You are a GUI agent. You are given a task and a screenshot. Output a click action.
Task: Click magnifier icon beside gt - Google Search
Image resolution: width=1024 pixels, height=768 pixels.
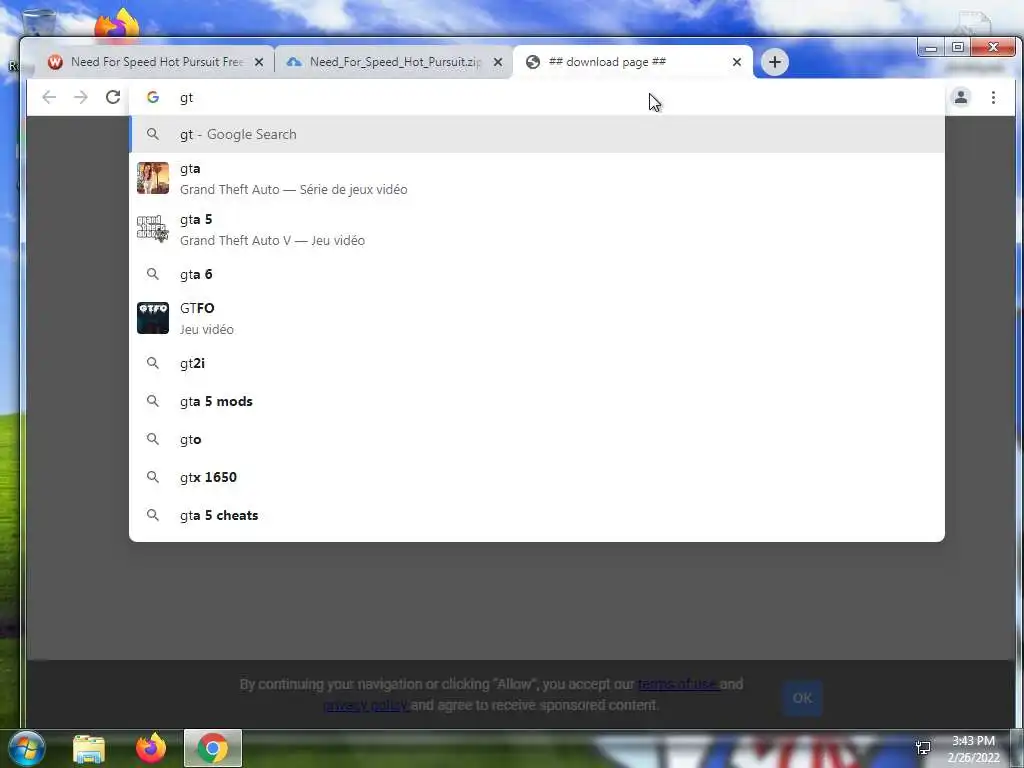point(153,134)
